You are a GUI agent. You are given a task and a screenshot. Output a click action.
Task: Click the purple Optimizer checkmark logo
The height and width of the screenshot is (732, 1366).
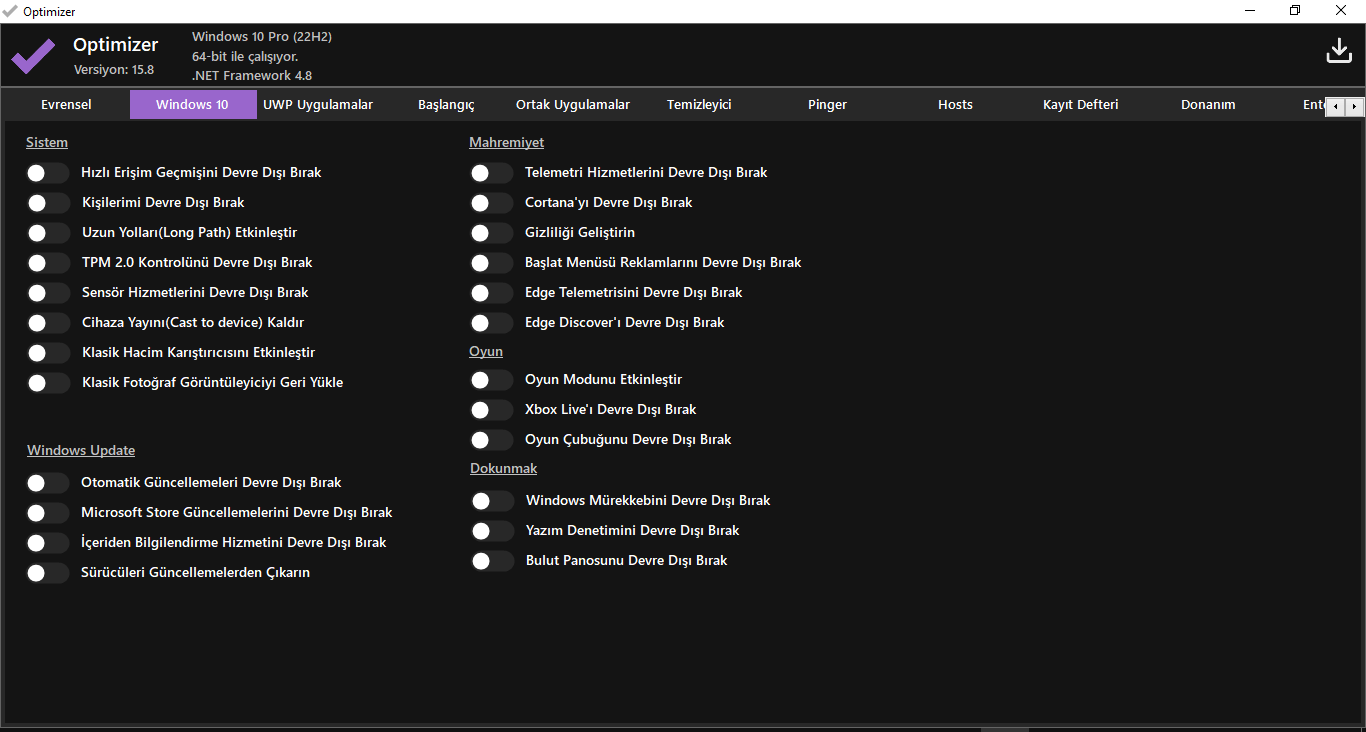pos(33,56)
